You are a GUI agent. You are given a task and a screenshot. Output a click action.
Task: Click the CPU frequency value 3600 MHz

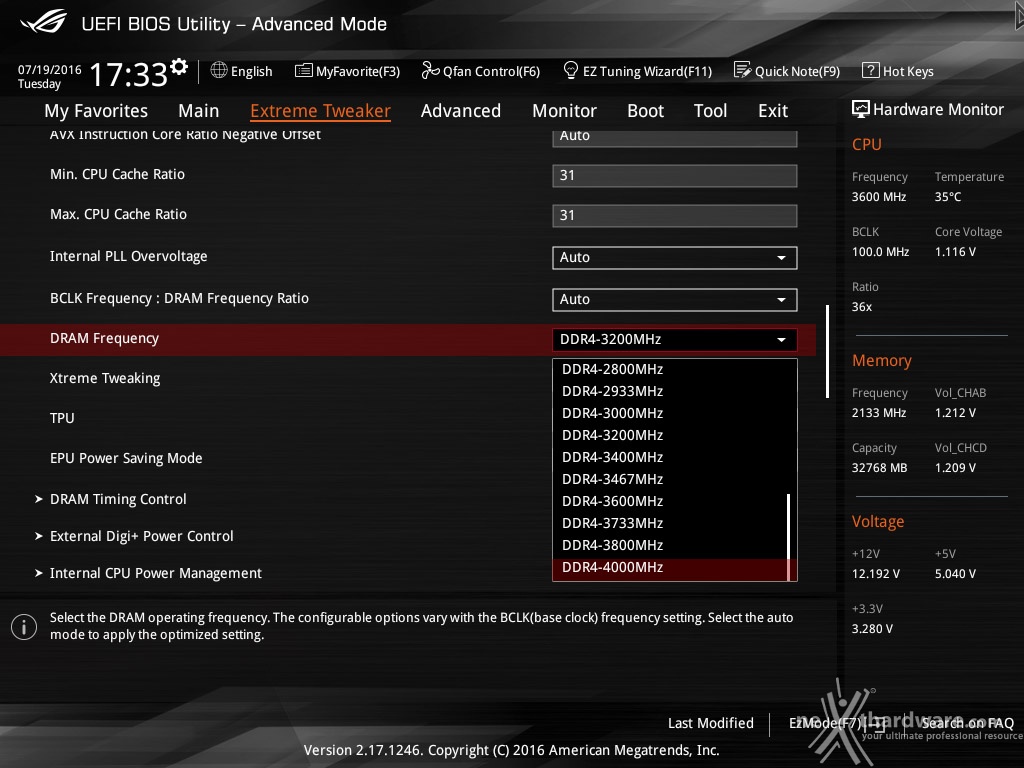(878, 197)
